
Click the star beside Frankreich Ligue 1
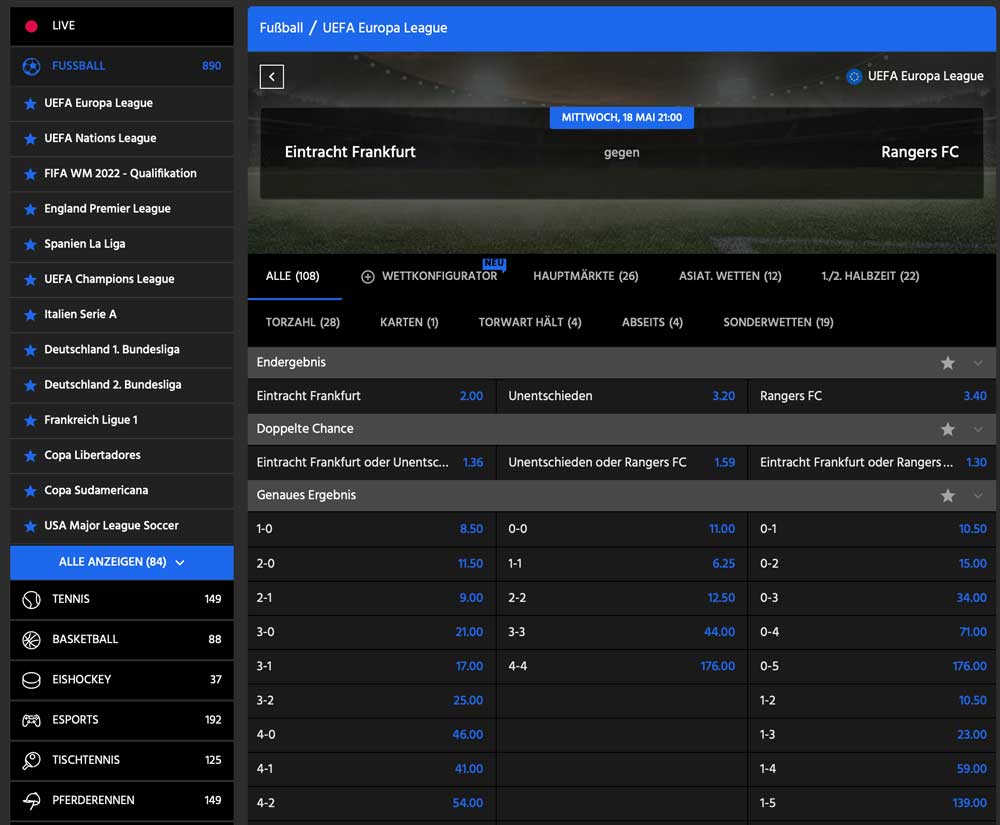click(30, 420)
